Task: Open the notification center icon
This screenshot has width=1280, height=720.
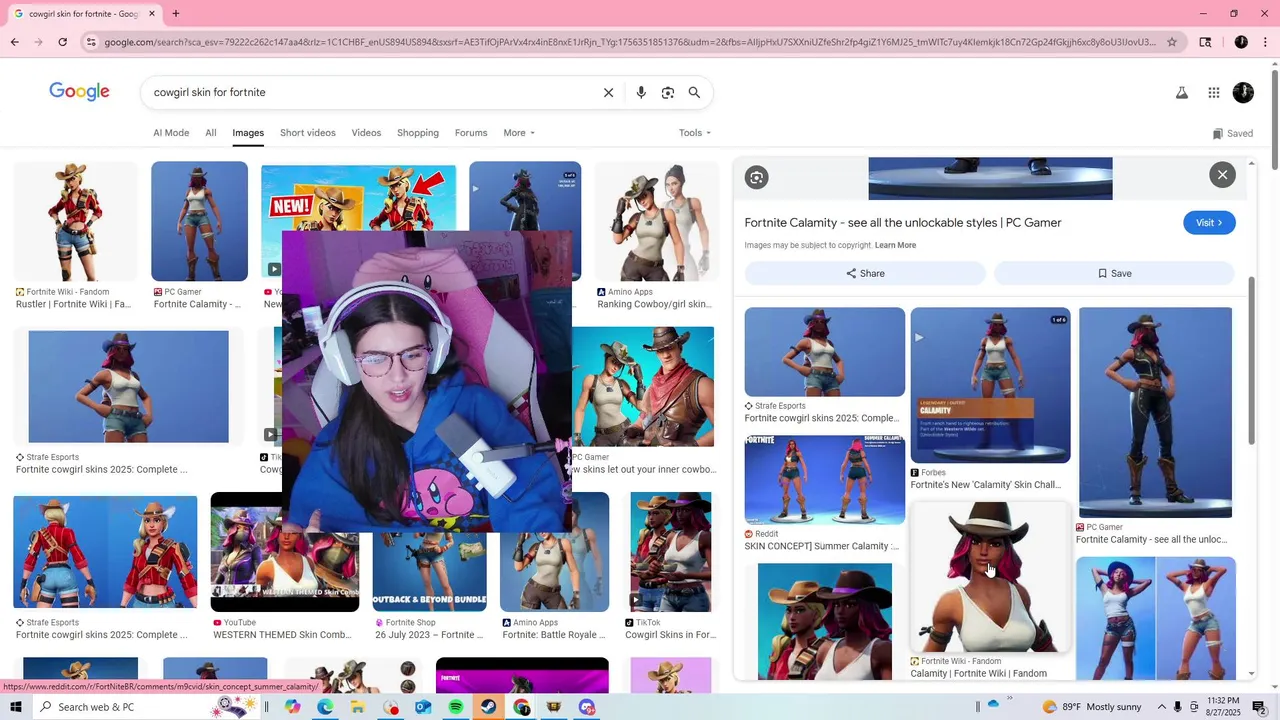Action: 1259,707
